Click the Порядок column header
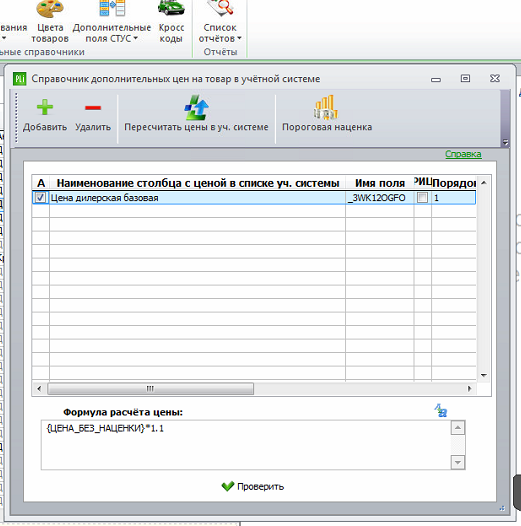The image size is (521, 526). (x=454, y=183)
